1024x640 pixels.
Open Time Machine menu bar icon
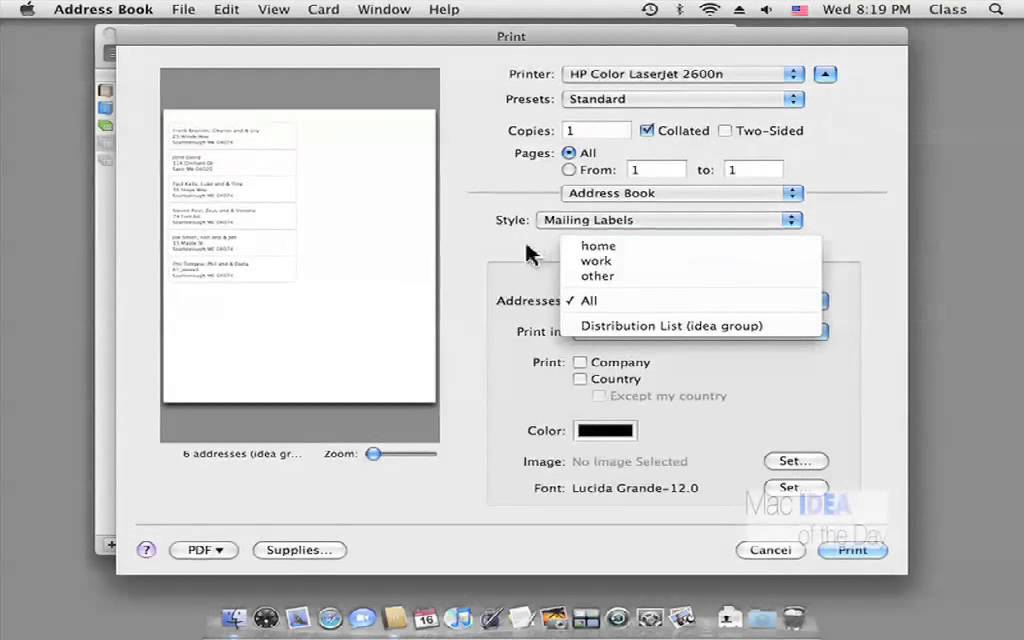point(650,9)
